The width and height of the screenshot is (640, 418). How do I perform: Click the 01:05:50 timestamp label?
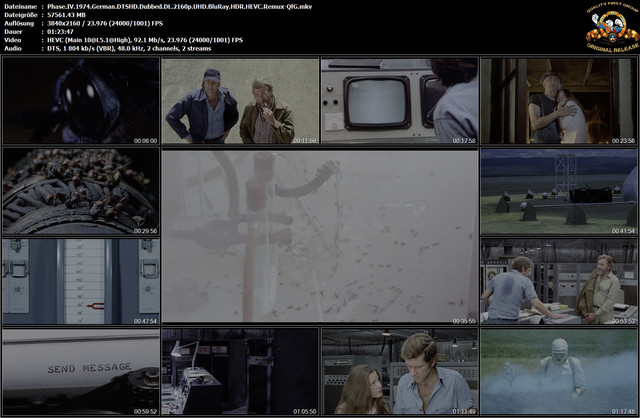(305, 411)
